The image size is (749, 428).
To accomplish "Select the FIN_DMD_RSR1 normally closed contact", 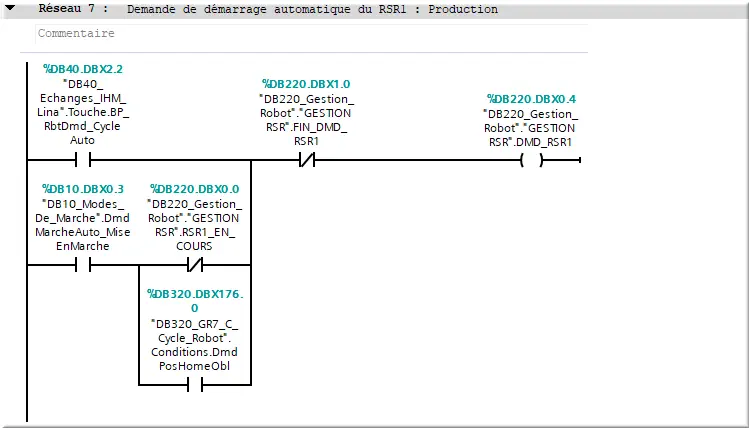I will (x=307, y=160).
